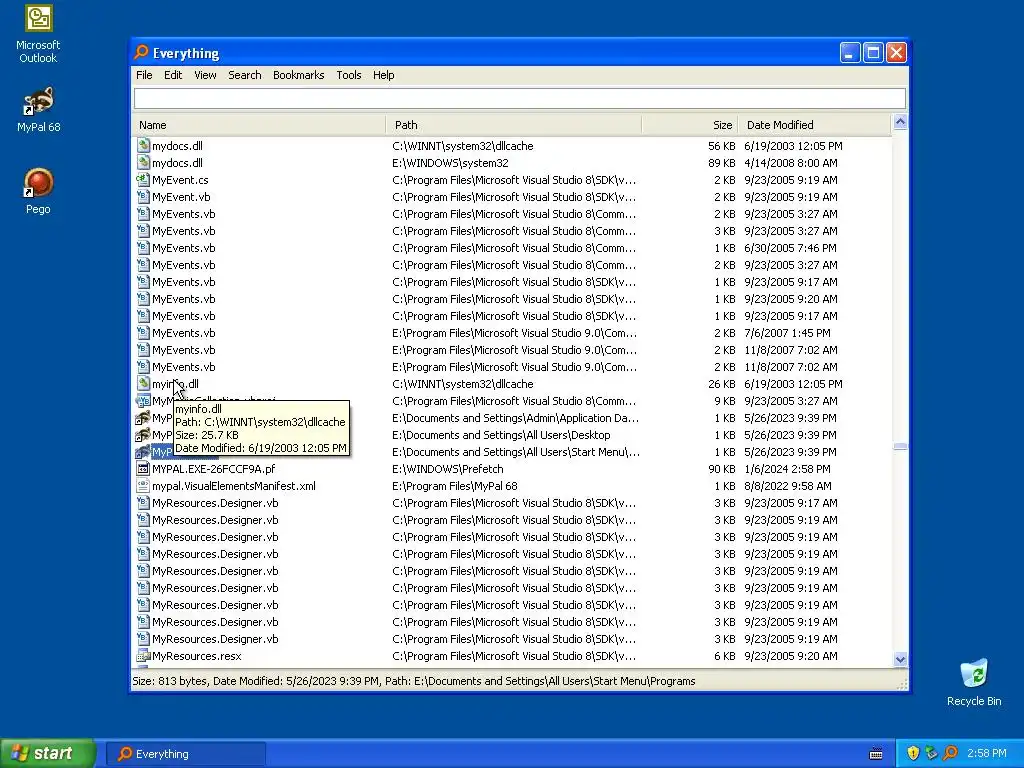Click path cell E:\Program Files\MyPal 68

455,486
